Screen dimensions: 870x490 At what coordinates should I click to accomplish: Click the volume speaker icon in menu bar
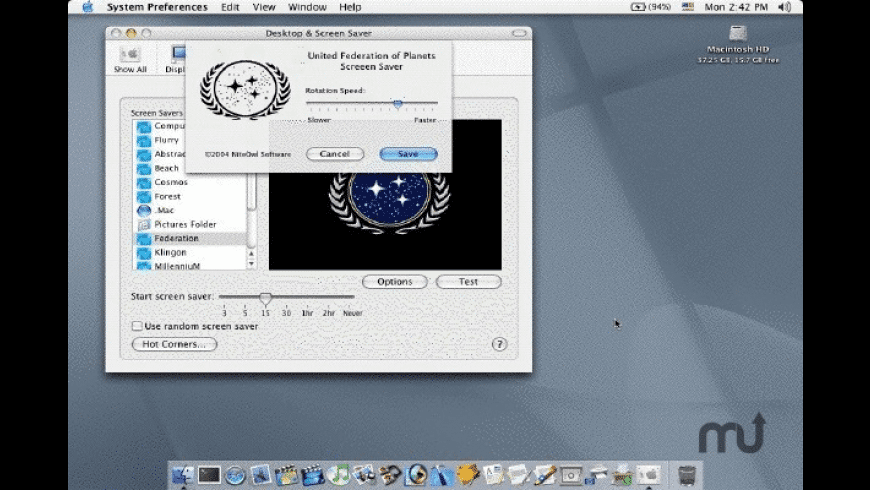coord(783,7)
